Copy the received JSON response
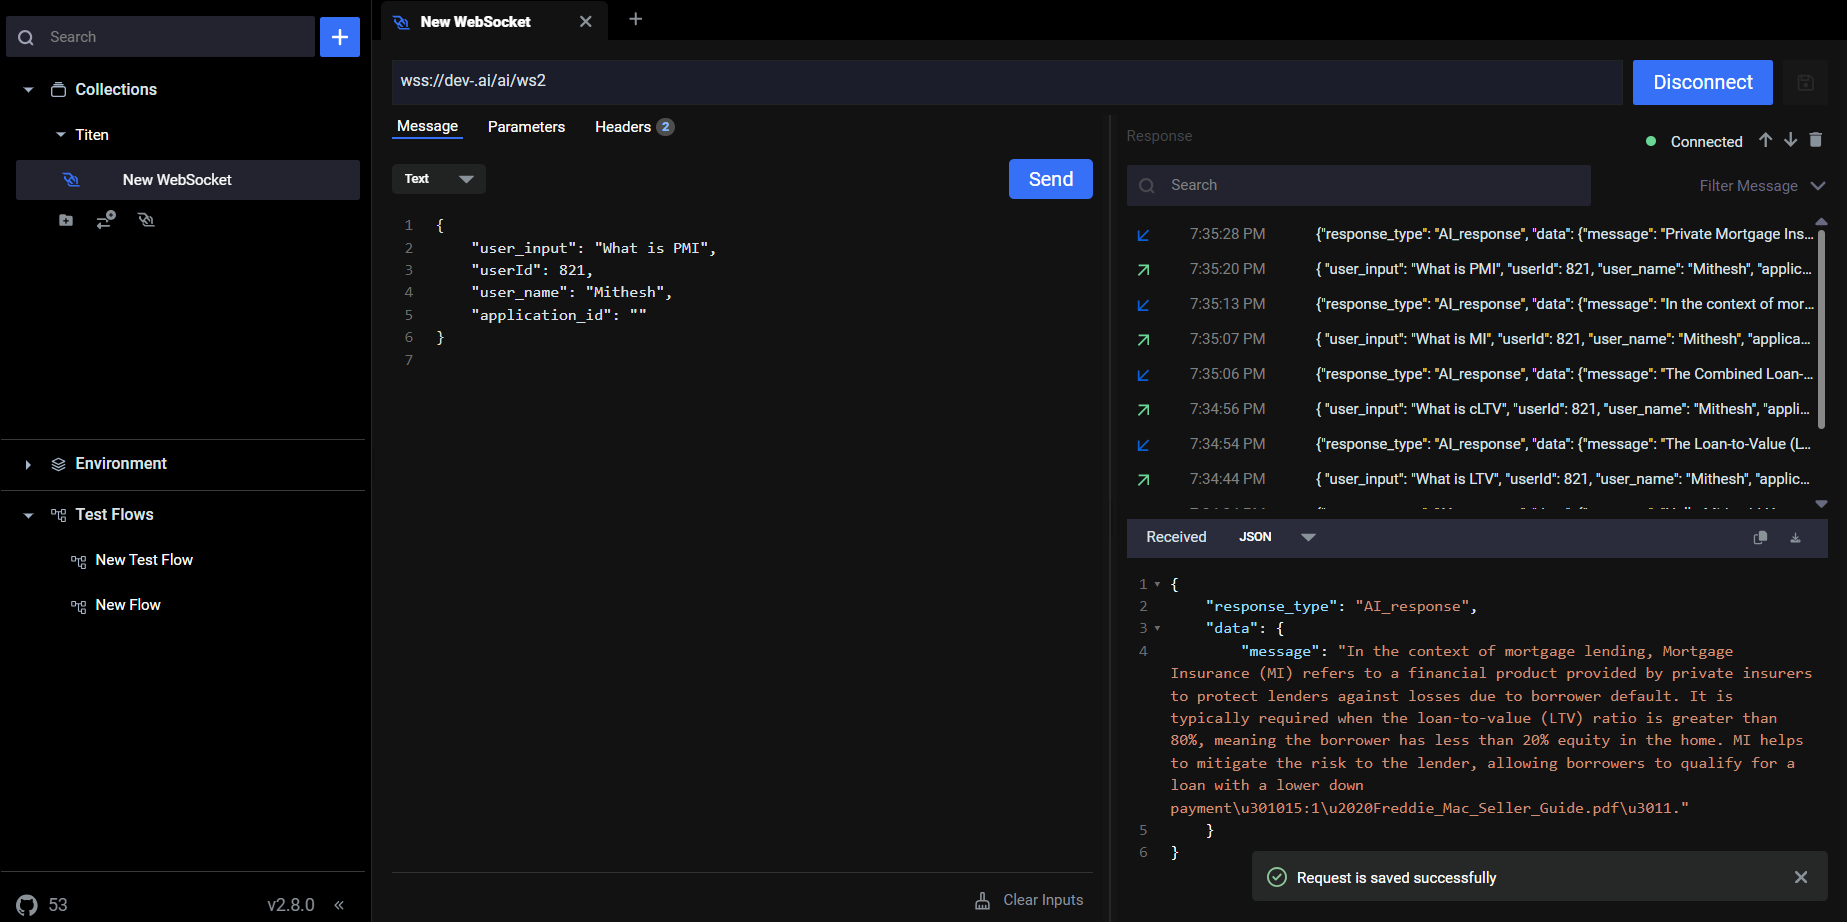Viewport: 1847px width, 922px height. pyautogui.click(x=1760, y=538)
